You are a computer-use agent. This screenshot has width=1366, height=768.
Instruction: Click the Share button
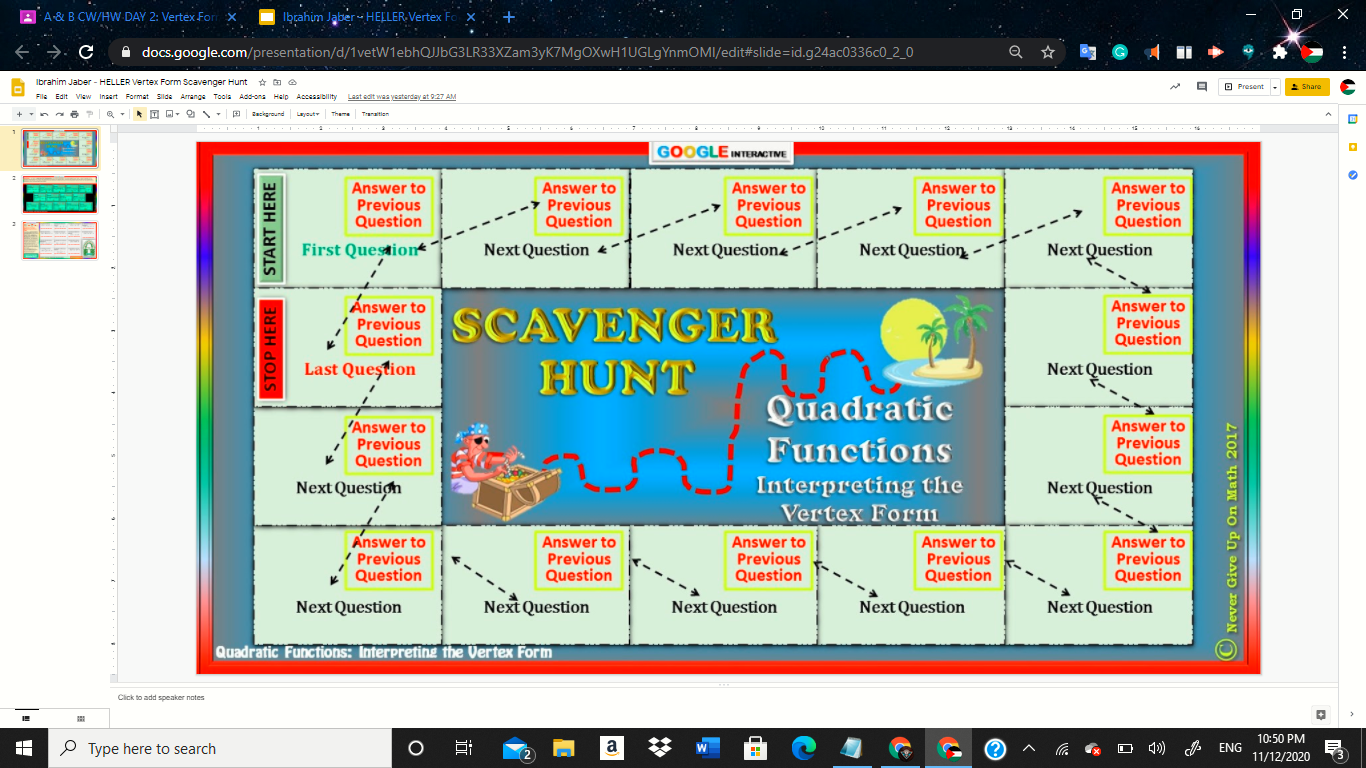point(1307,86)
